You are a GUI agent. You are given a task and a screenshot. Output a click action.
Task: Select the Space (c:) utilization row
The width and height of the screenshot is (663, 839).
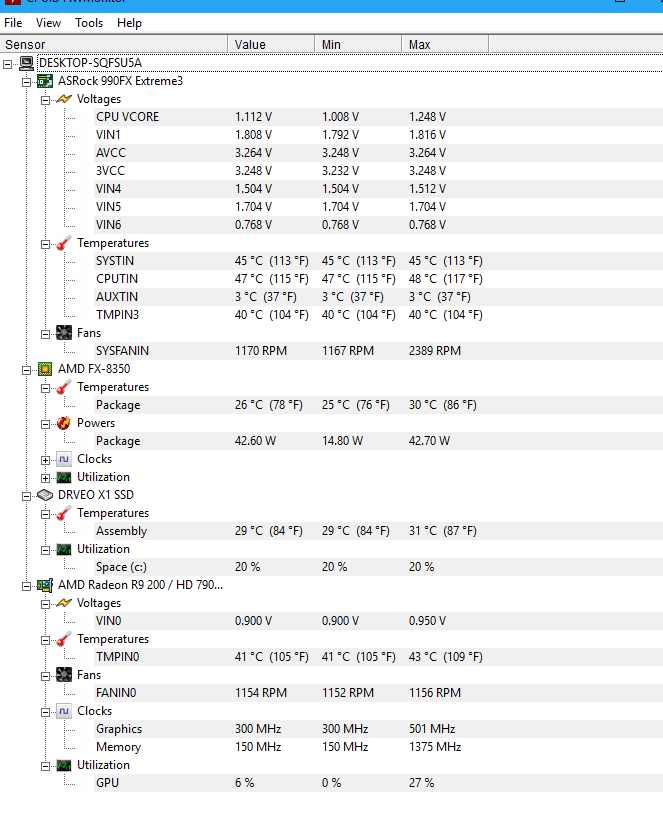378,567
